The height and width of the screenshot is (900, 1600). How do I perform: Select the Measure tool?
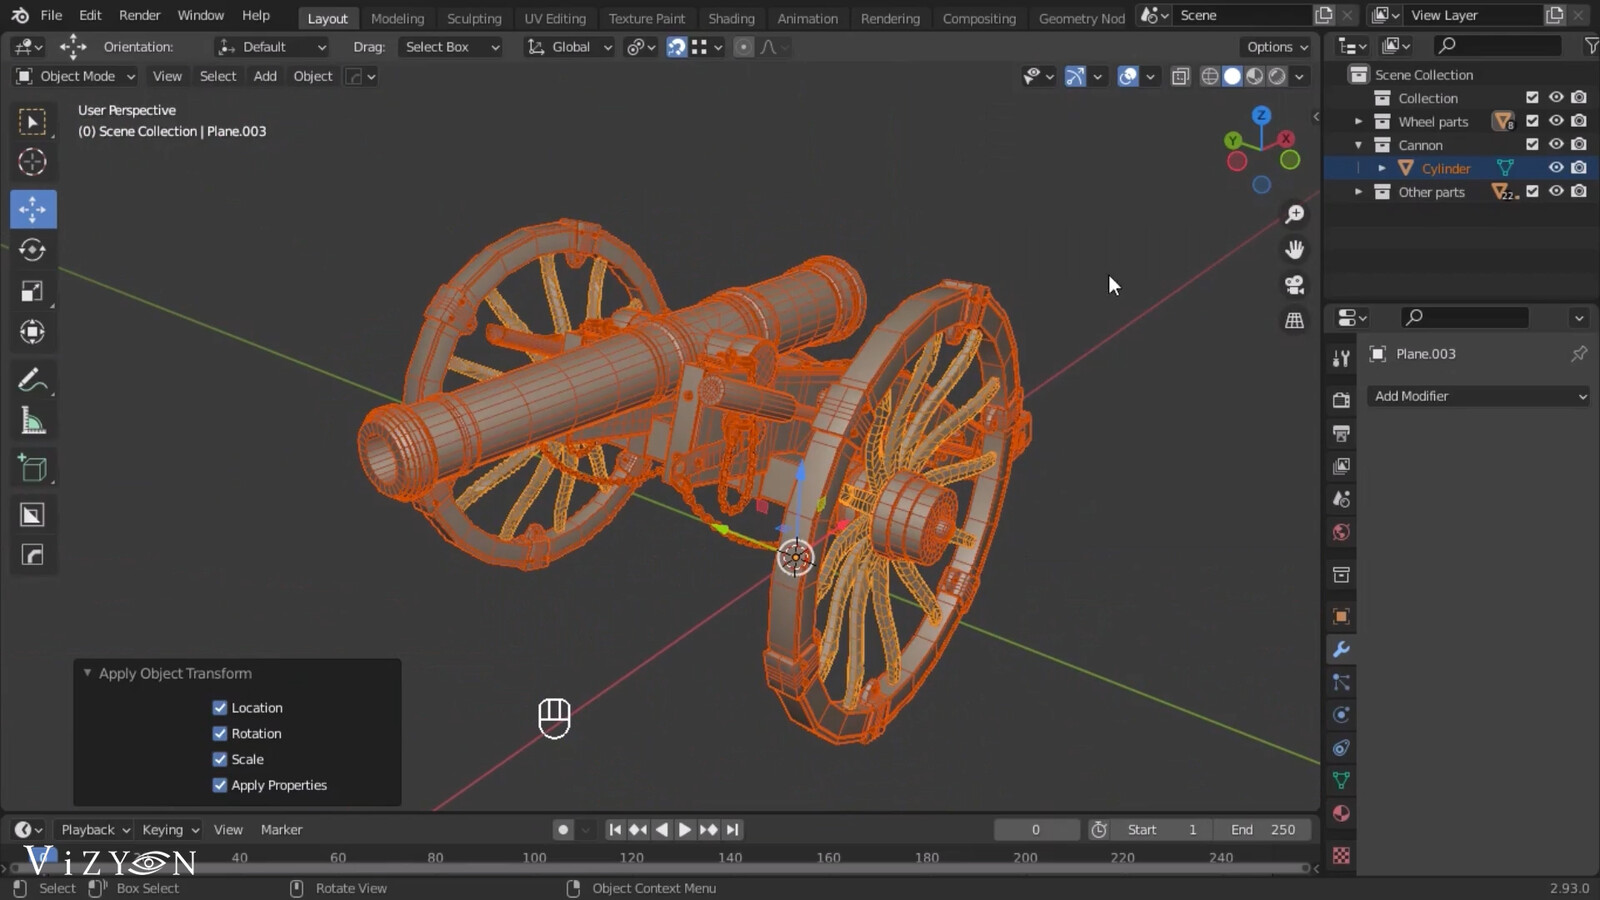point(33,421)
